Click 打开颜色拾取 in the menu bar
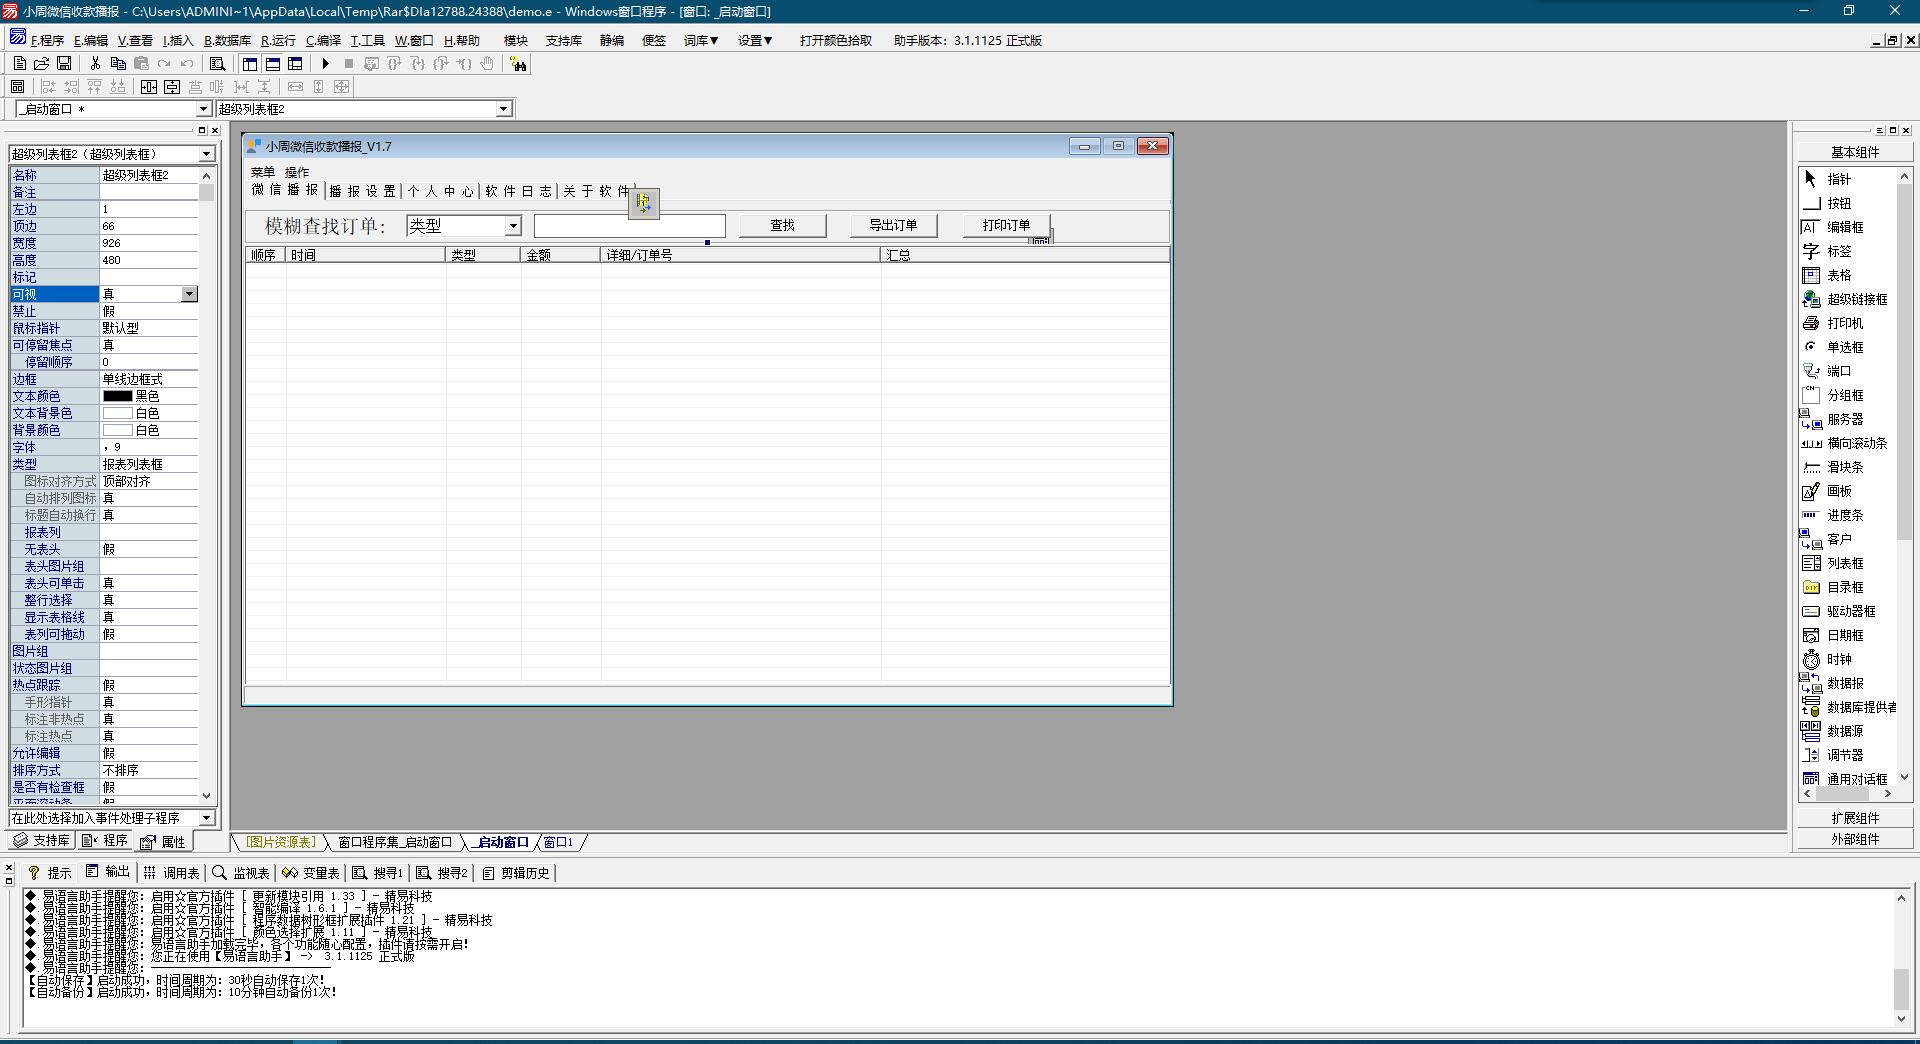Viewport: 1920px width, 1044px height. (836, 40)
